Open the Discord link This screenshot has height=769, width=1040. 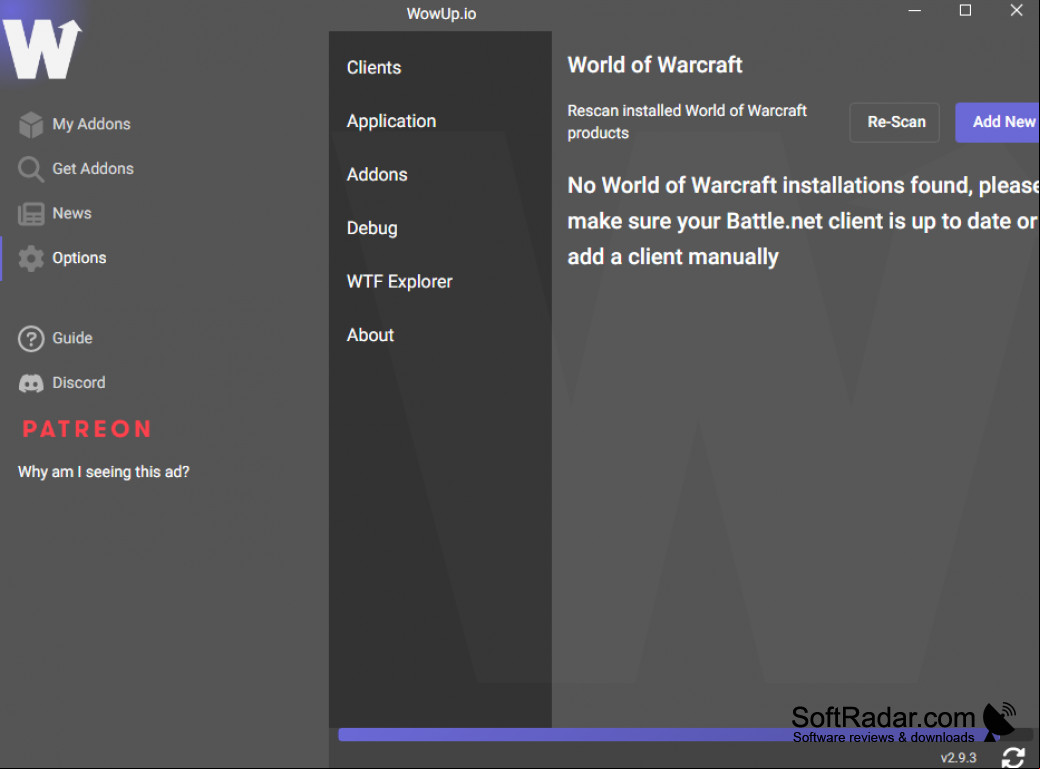pyautogui.click(x=78, y=382)
